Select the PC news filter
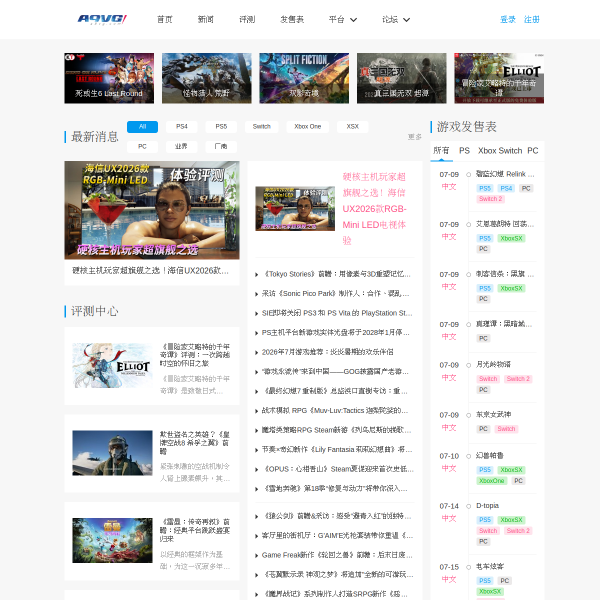The height and width of the screenshot is (600, 600). point(142,147)
